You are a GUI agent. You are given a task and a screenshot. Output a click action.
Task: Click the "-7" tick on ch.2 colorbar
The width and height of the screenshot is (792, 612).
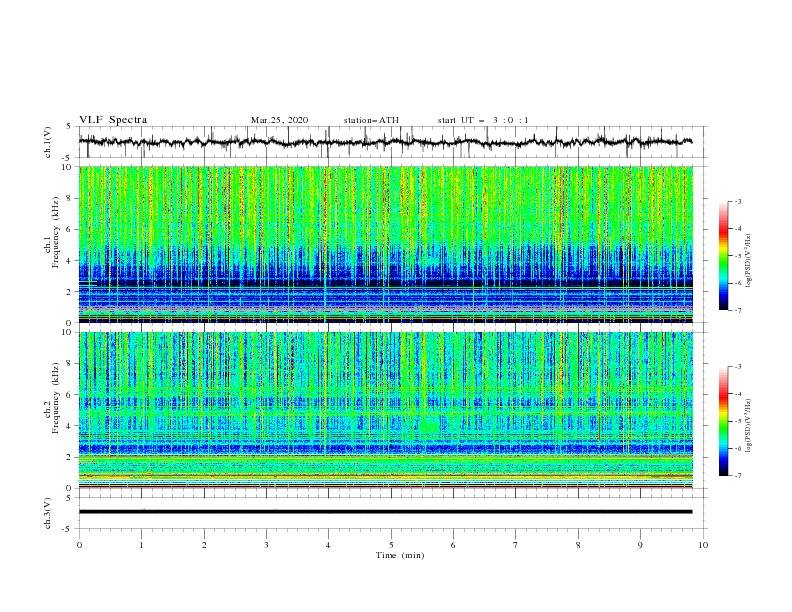point(737,476)
